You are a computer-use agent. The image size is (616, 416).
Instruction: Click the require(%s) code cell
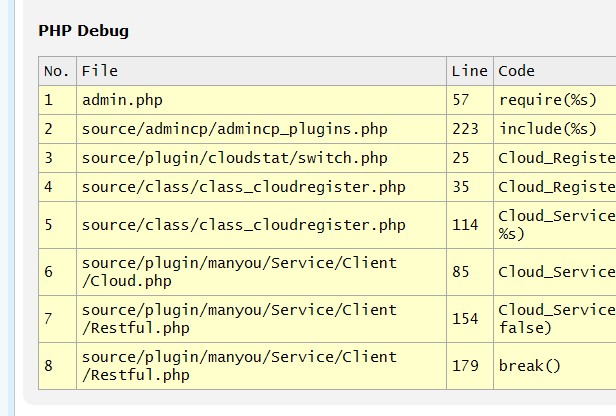click(547, 100)
